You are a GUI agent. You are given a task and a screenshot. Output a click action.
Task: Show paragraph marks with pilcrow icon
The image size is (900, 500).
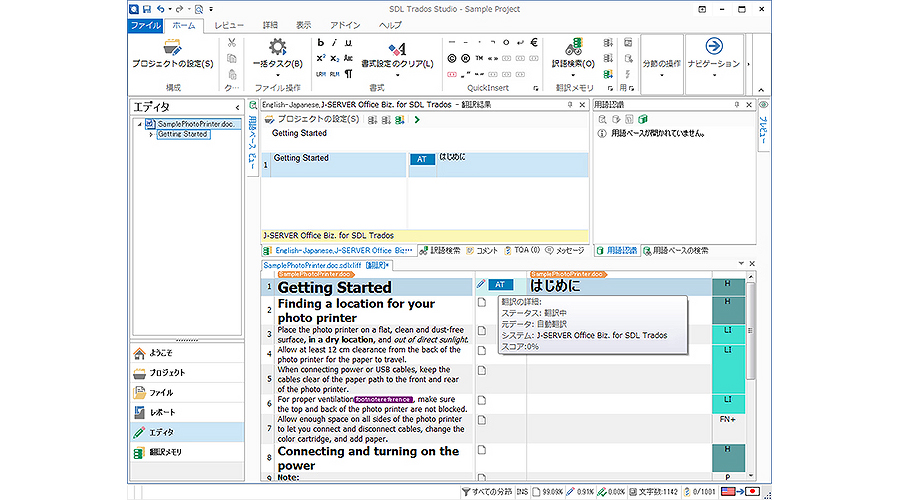(x=348, y=74)
